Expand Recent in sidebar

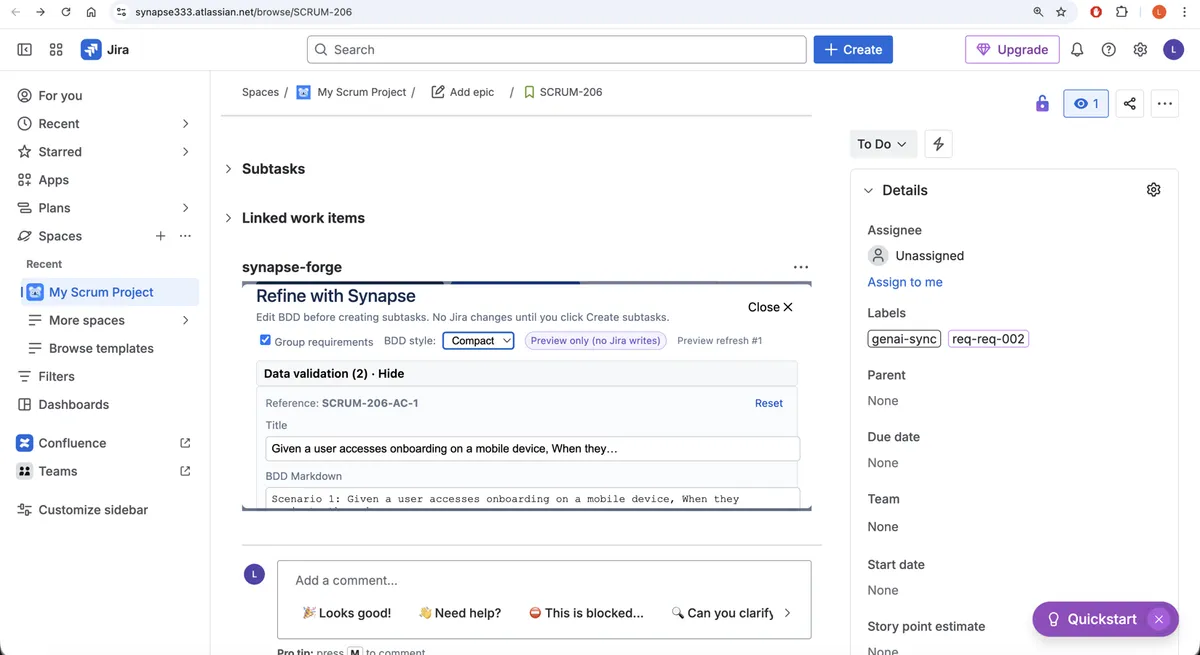coord(185,124)
